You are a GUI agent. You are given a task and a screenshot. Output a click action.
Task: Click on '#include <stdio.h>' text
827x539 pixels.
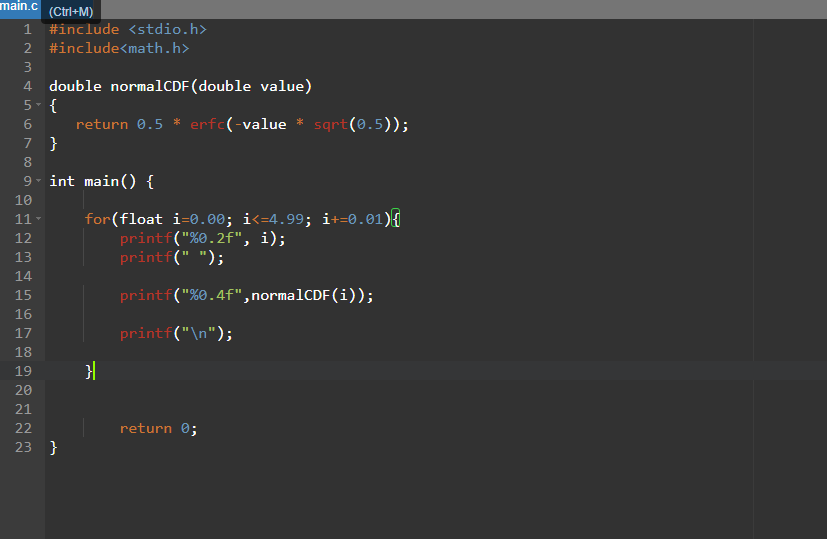pos(128,30)
